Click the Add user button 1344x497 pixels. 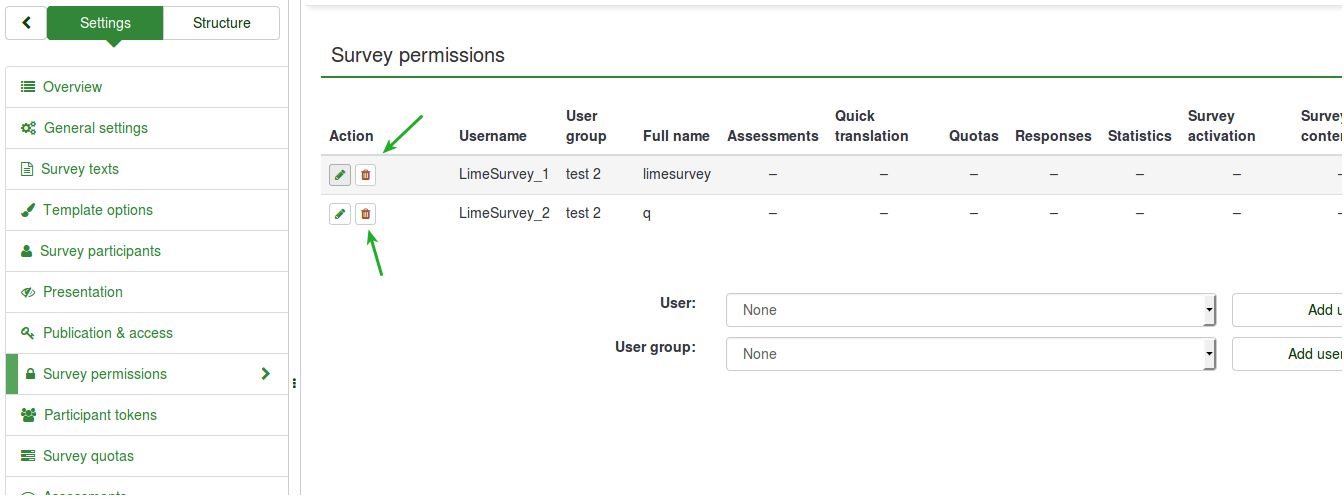1290,310
